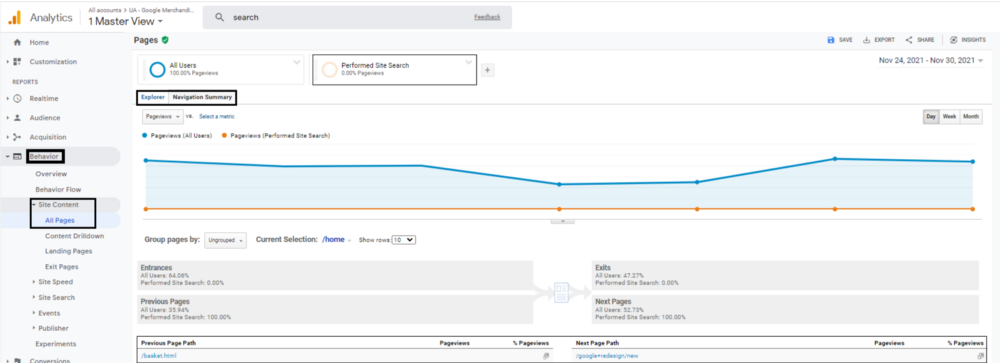Switch to the Explorer tab
Image resolution: width=1000 pixels, height=363 pixels.
[153, 98]
